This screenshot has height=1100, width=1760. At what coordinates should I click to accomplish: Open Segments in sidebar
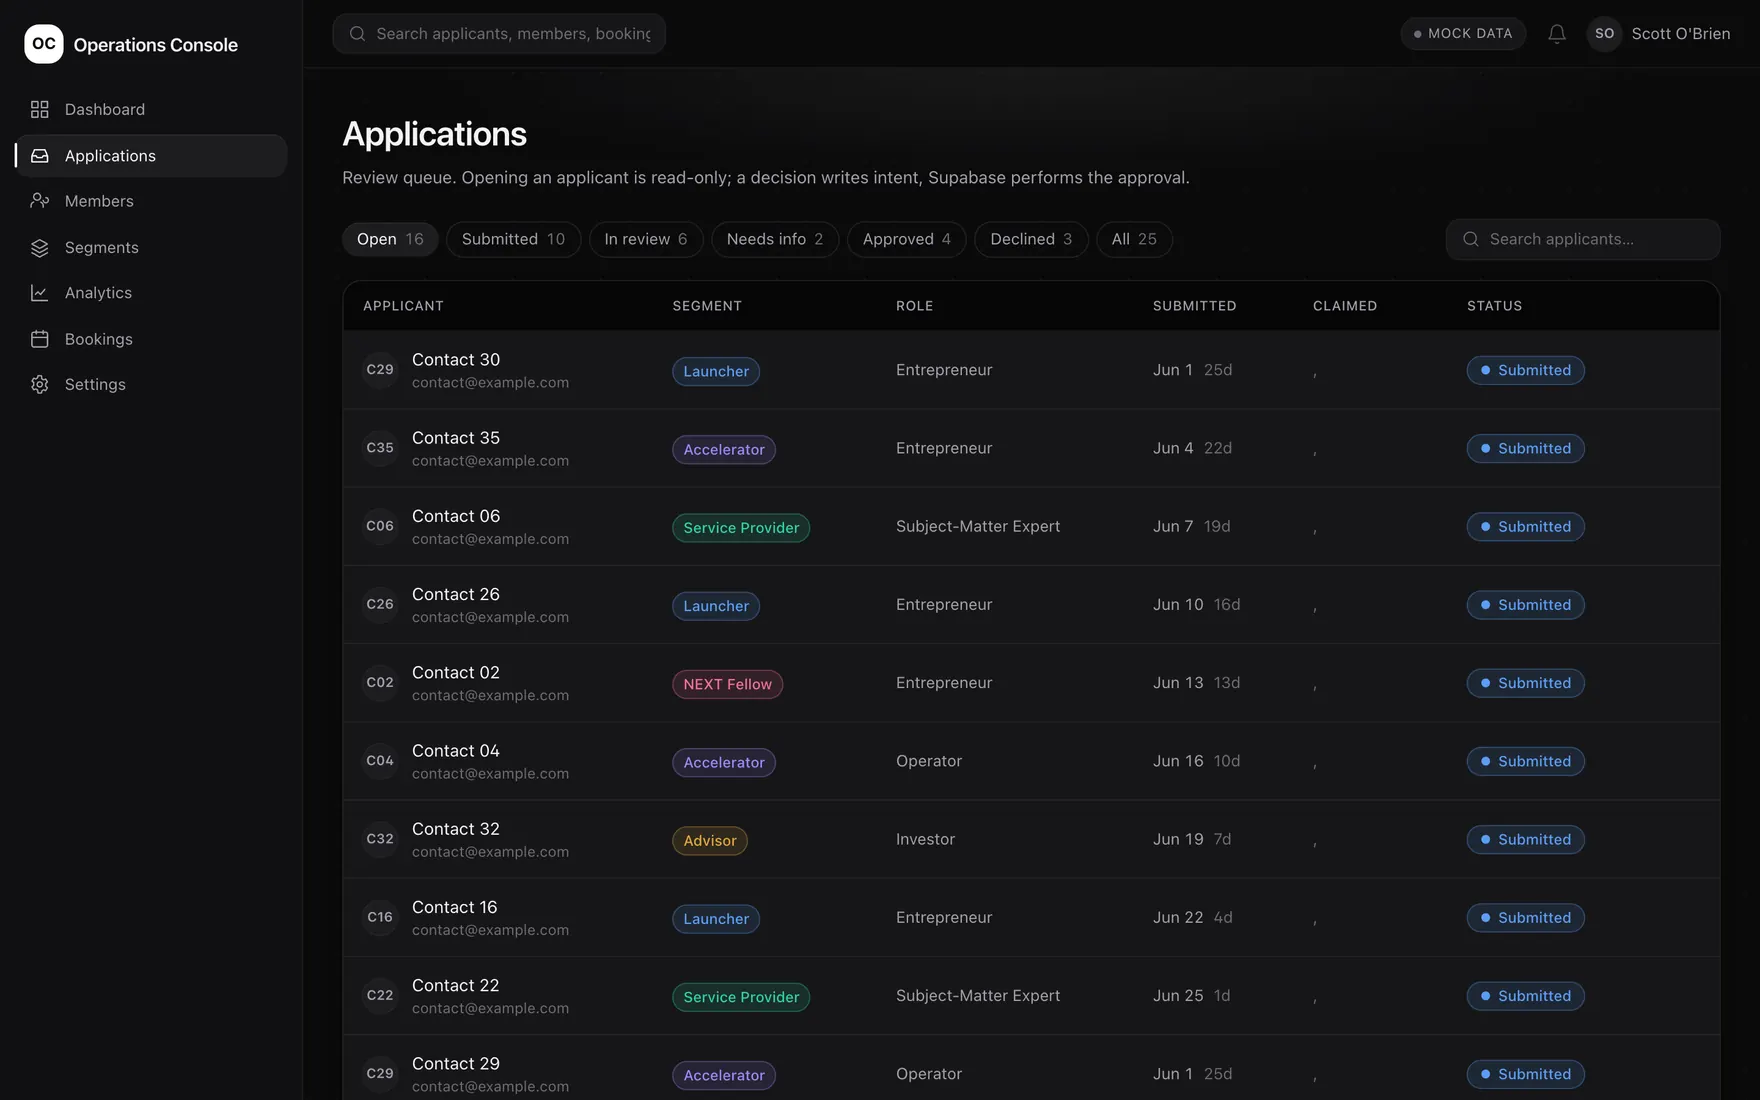151,248
